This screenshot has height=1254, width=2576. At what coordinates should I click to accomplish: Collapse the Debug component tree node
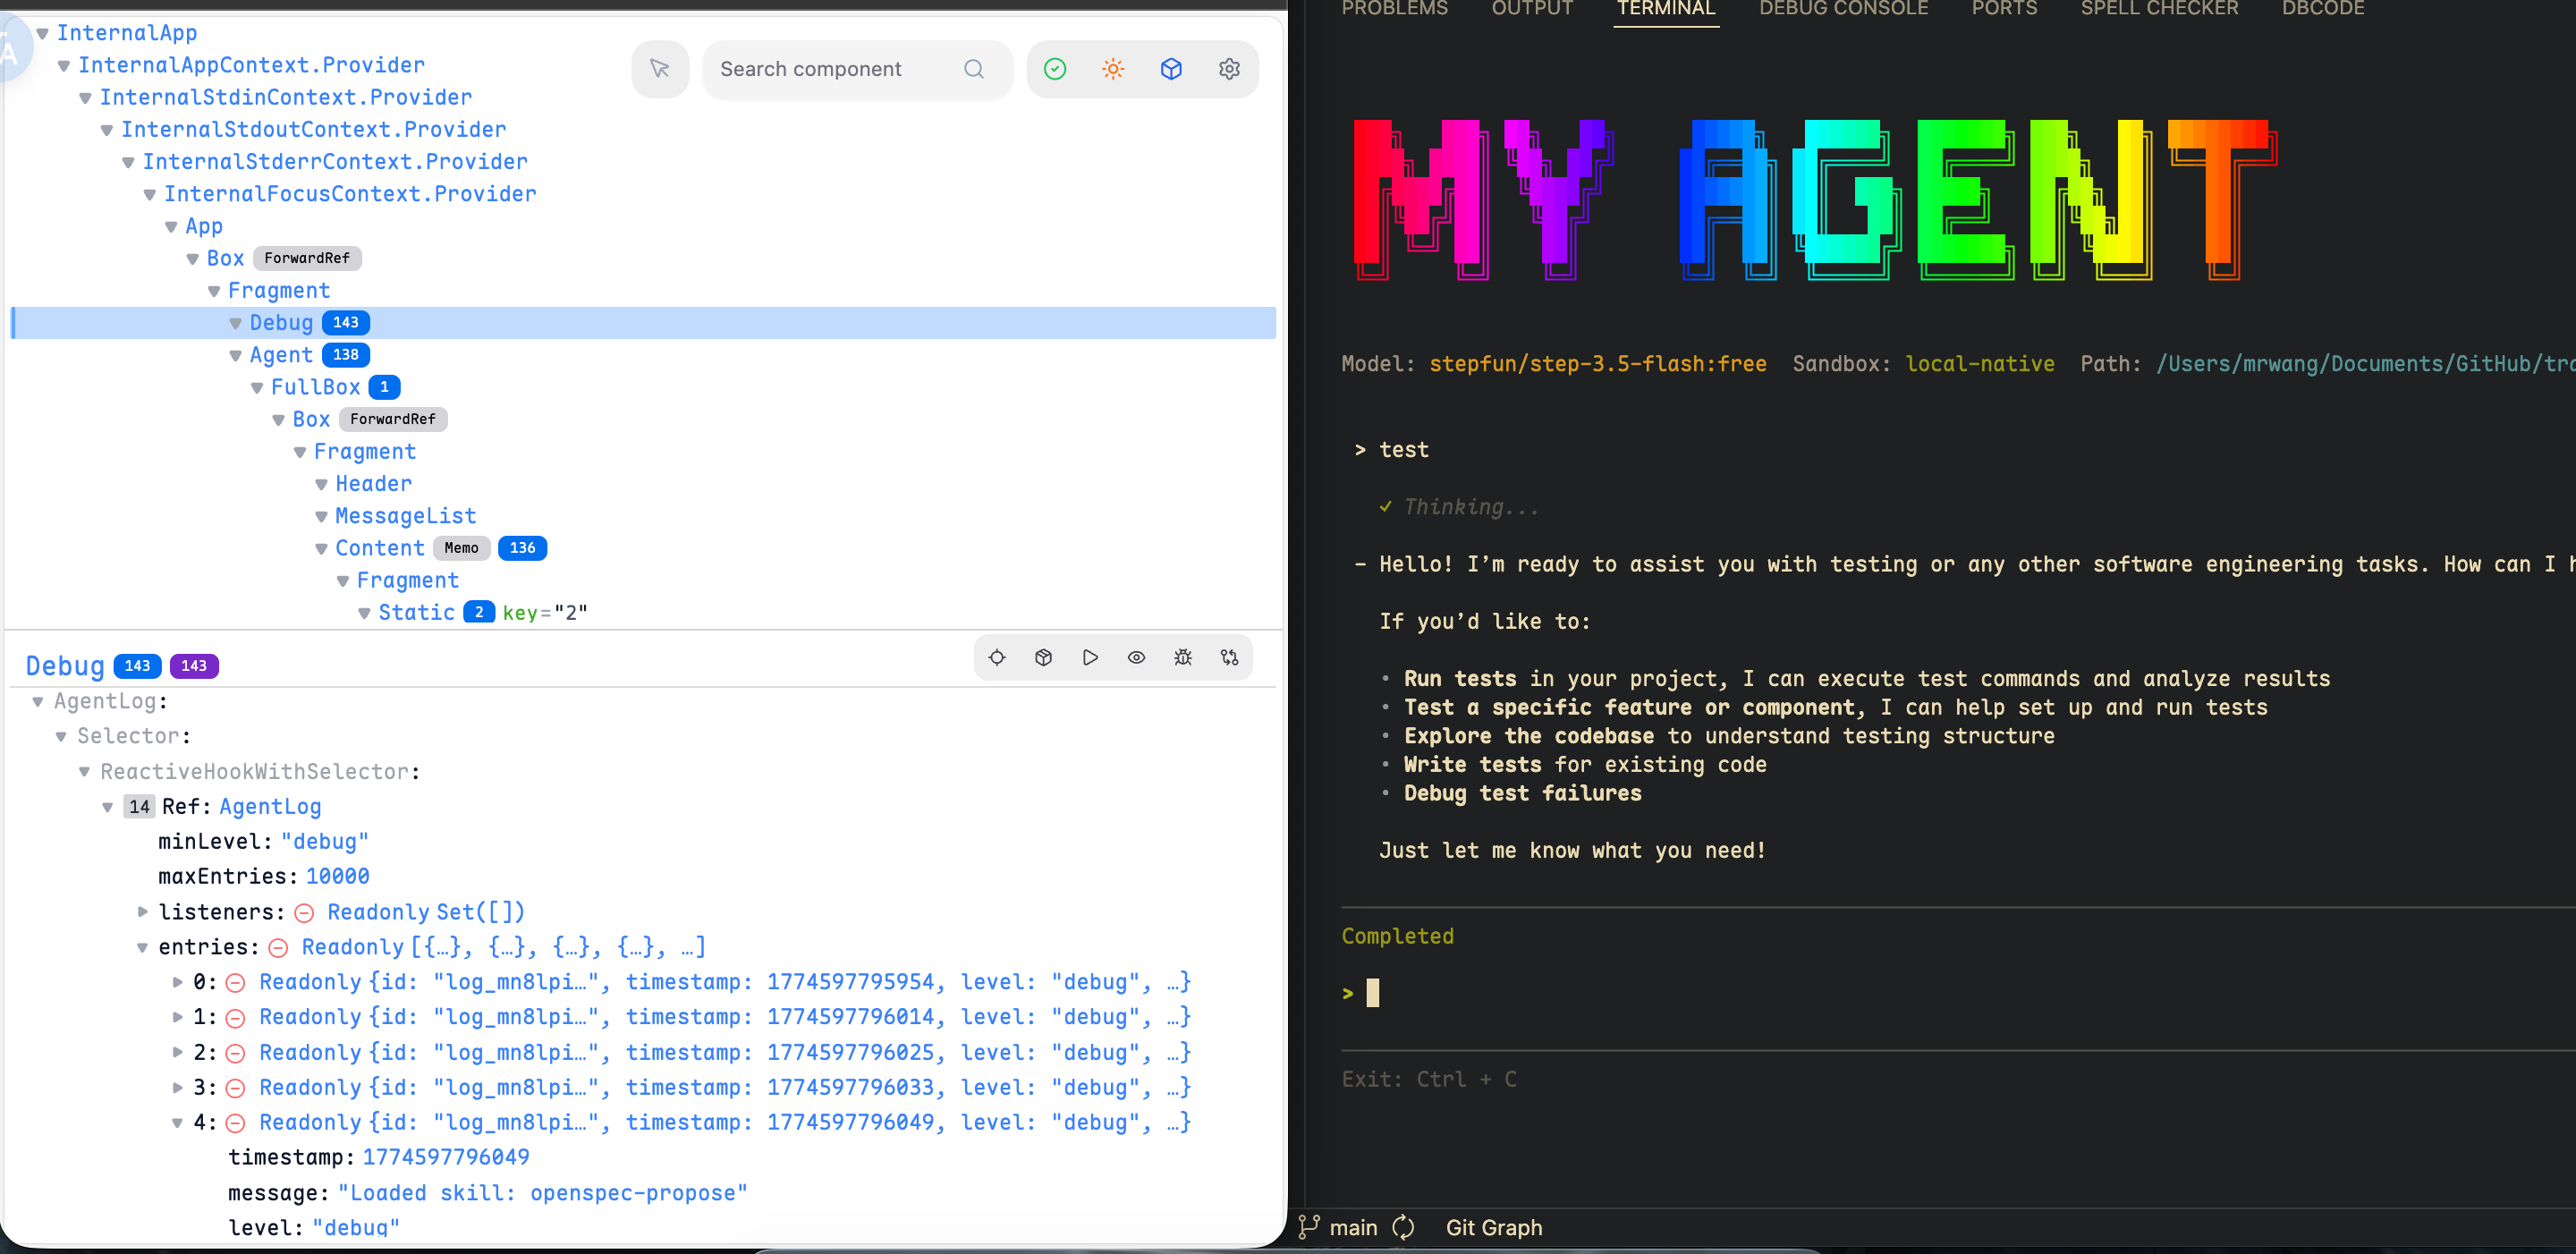click(x=236, y=323)
